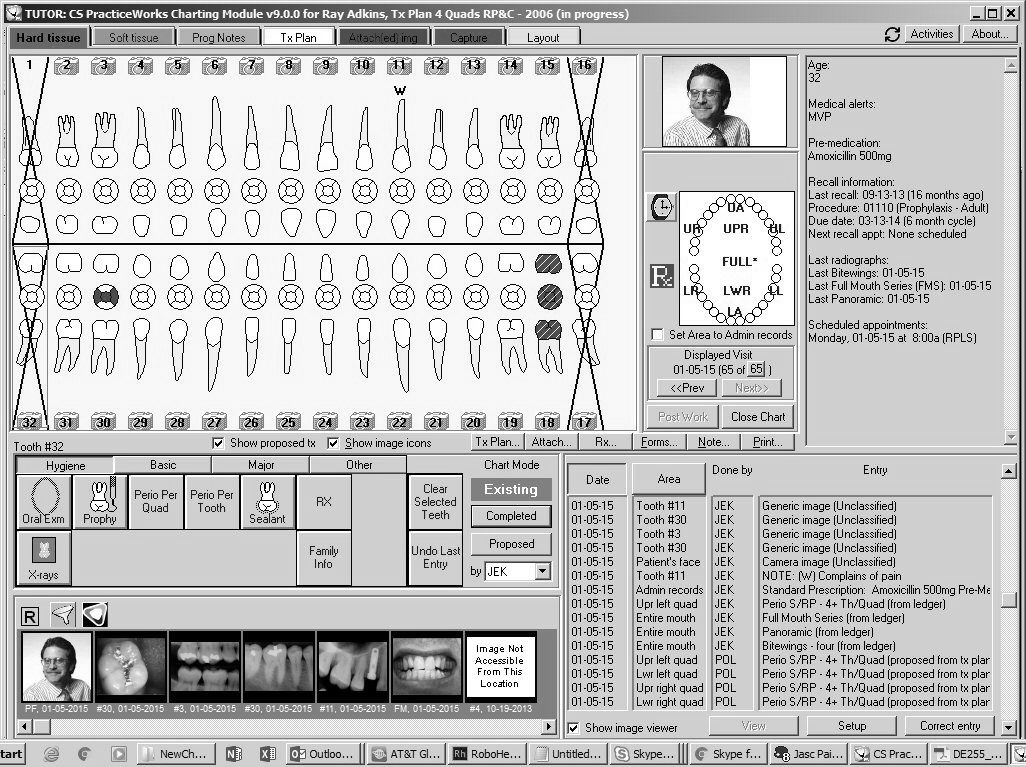Open the Excel taskbar icon
The height and width of the screenshot is (767, 1026).
click(268, 754)
